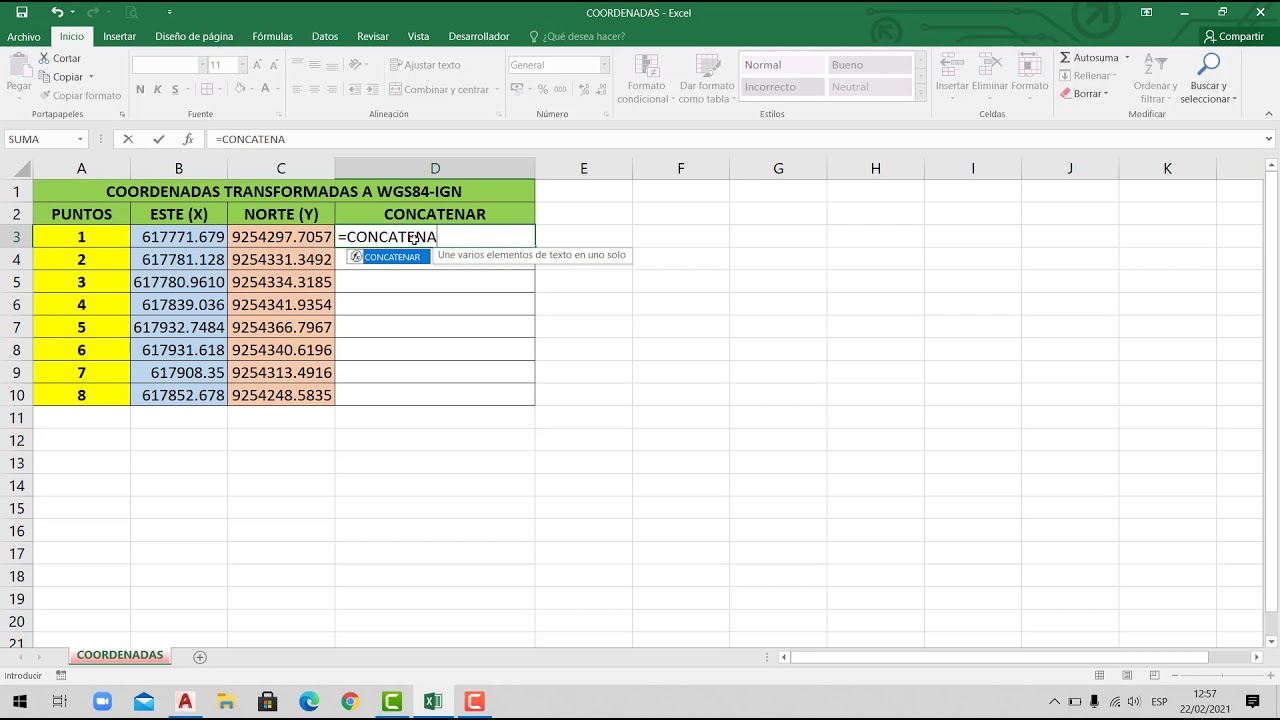This screenshot has height=720, width=1280.
Task: Select the Incorrecto cell style
Action: tap(782, 87)
